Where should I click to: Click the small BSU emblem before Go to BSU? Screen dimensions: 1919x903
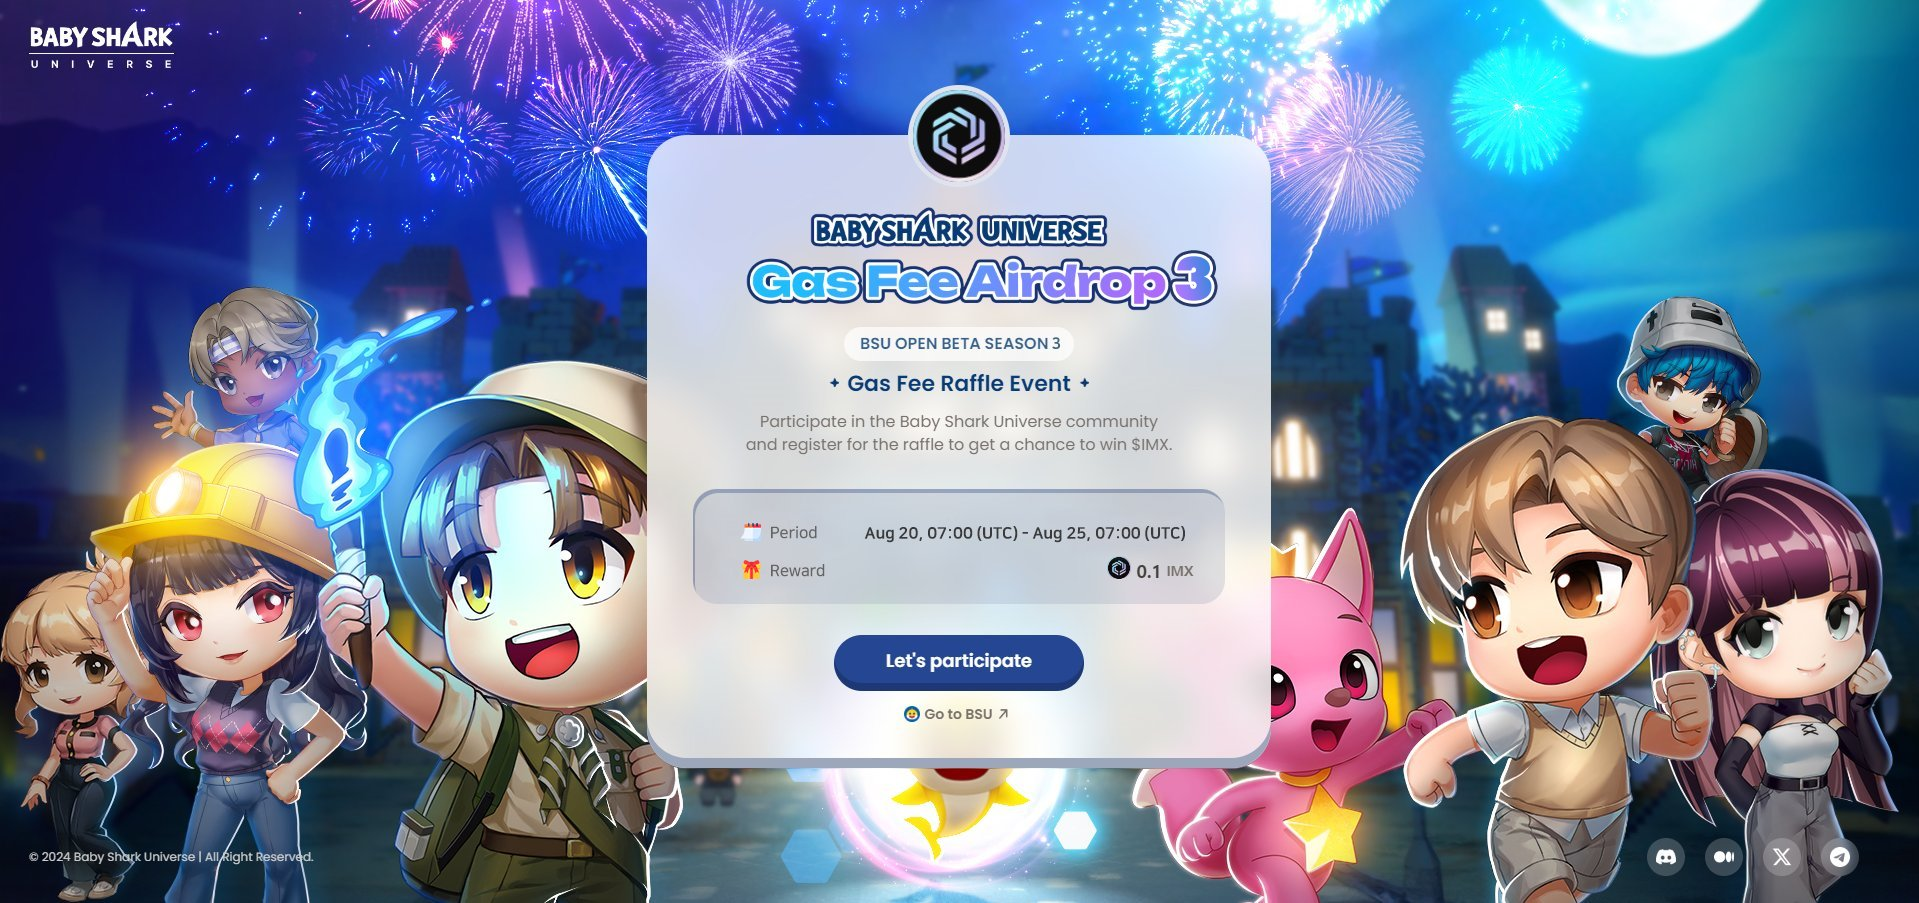tap(911, 714)
